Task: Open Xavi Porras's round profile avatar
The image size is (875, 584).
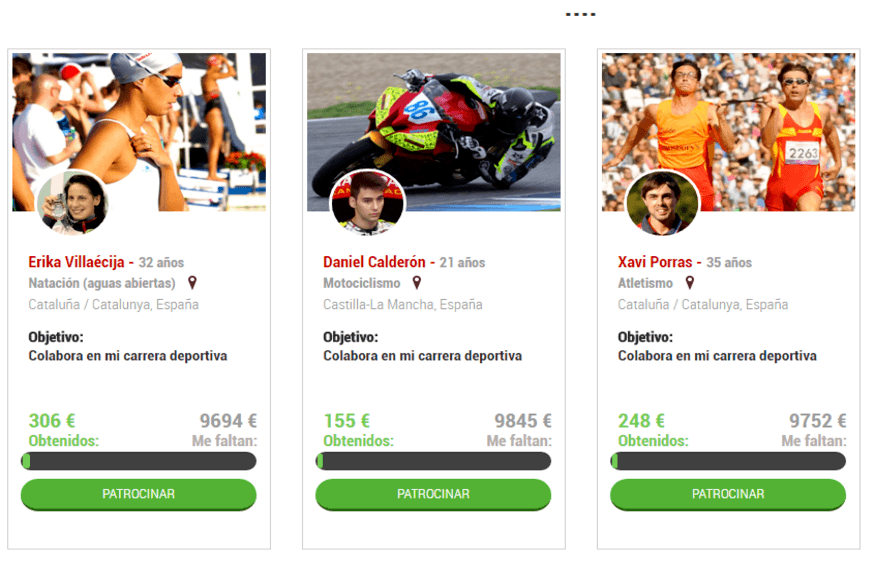Action: (662, 202)
